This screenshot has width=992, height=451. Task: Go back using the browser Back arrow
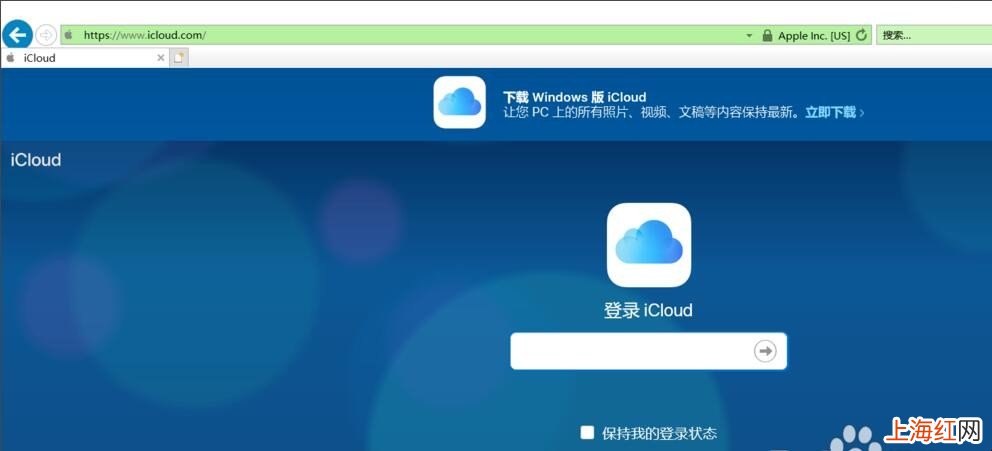click(x=17, y=34)
